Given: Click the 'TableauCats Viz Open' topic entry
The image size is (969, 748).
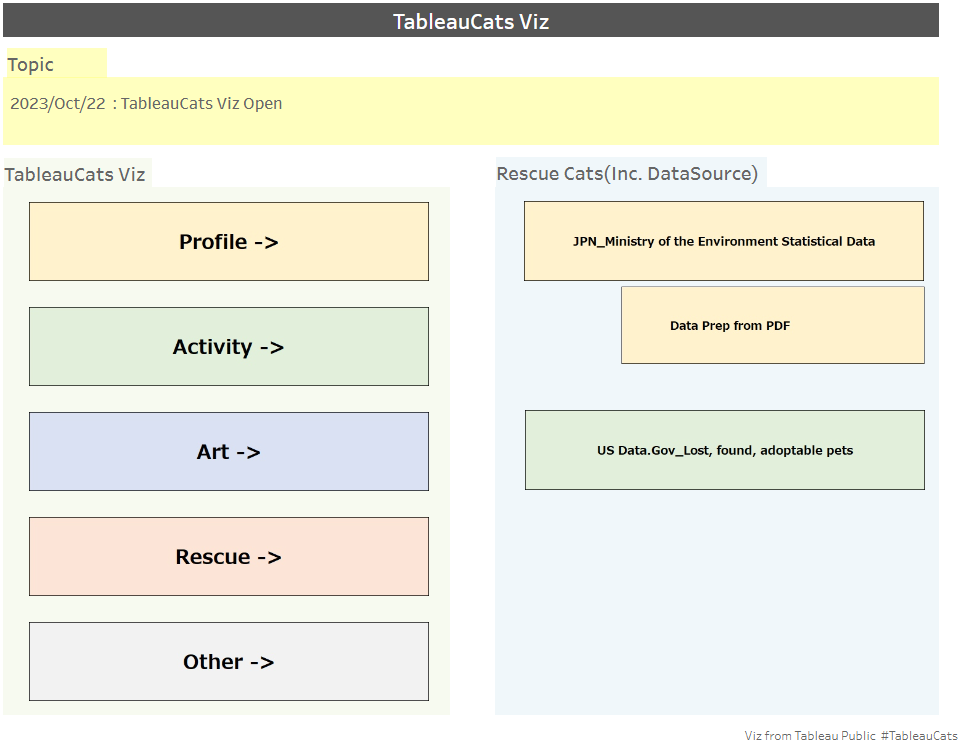Looking at the screenshot, I should pos(201,103).
